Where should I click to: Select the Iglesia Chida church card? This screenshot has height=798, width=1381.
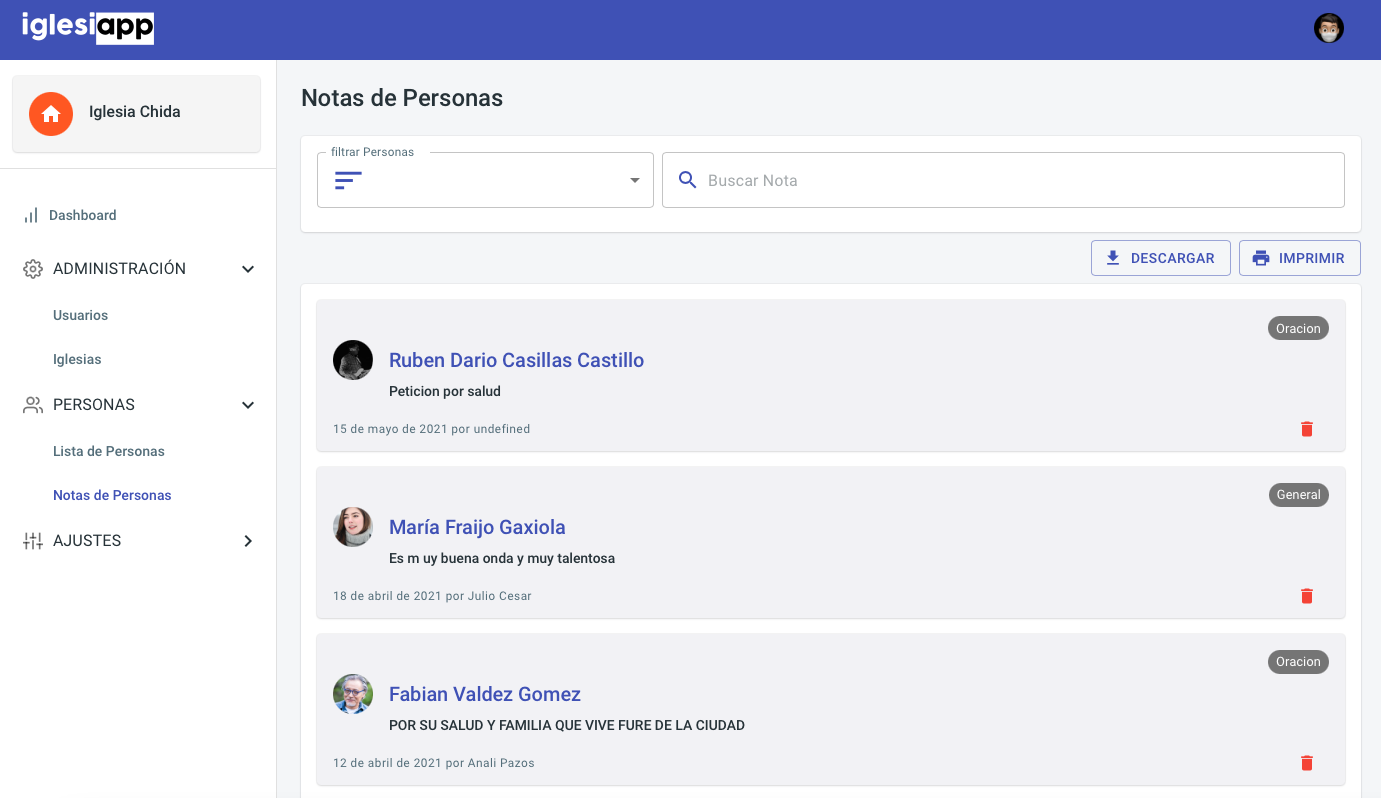(x=136, y=114)
